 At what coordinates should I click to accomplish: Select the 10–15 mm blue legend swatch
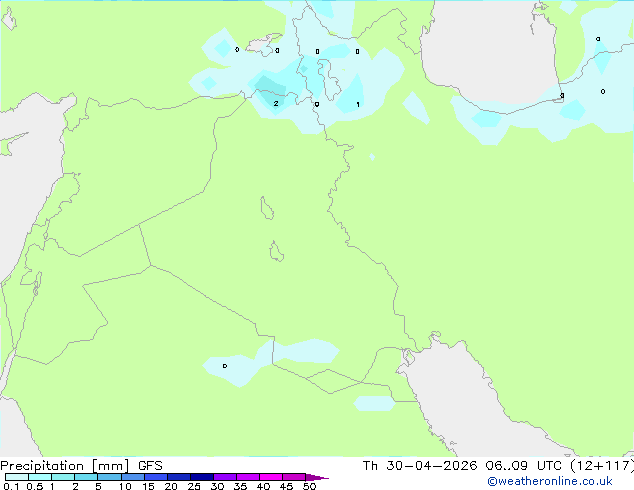click(133, 477)
